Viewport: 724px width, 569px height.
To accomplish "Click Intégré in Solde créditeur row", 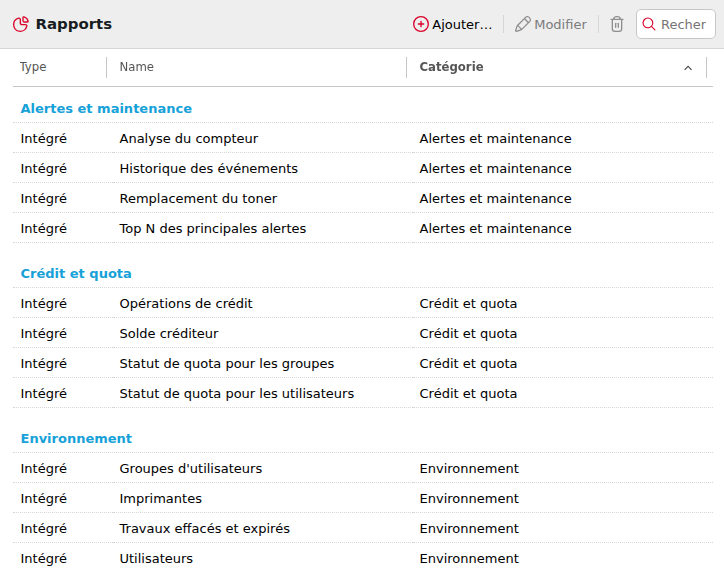I will [x=44, y=333].
